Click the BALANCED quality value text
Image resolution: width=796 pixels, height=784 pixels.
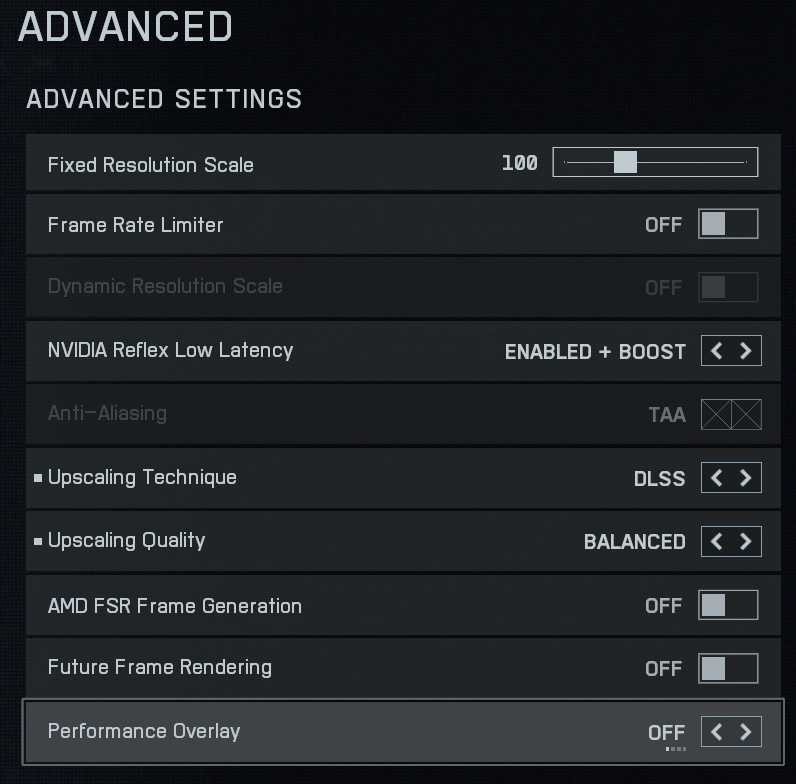[634, 542]
